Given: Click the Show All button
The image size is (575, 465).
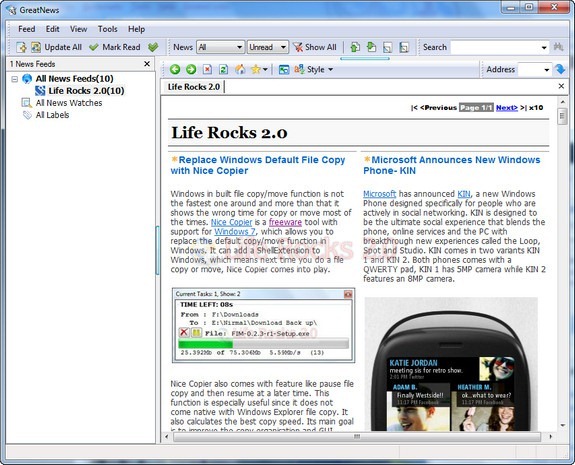Looking at the screenshot, I should [x=315, y=47].
